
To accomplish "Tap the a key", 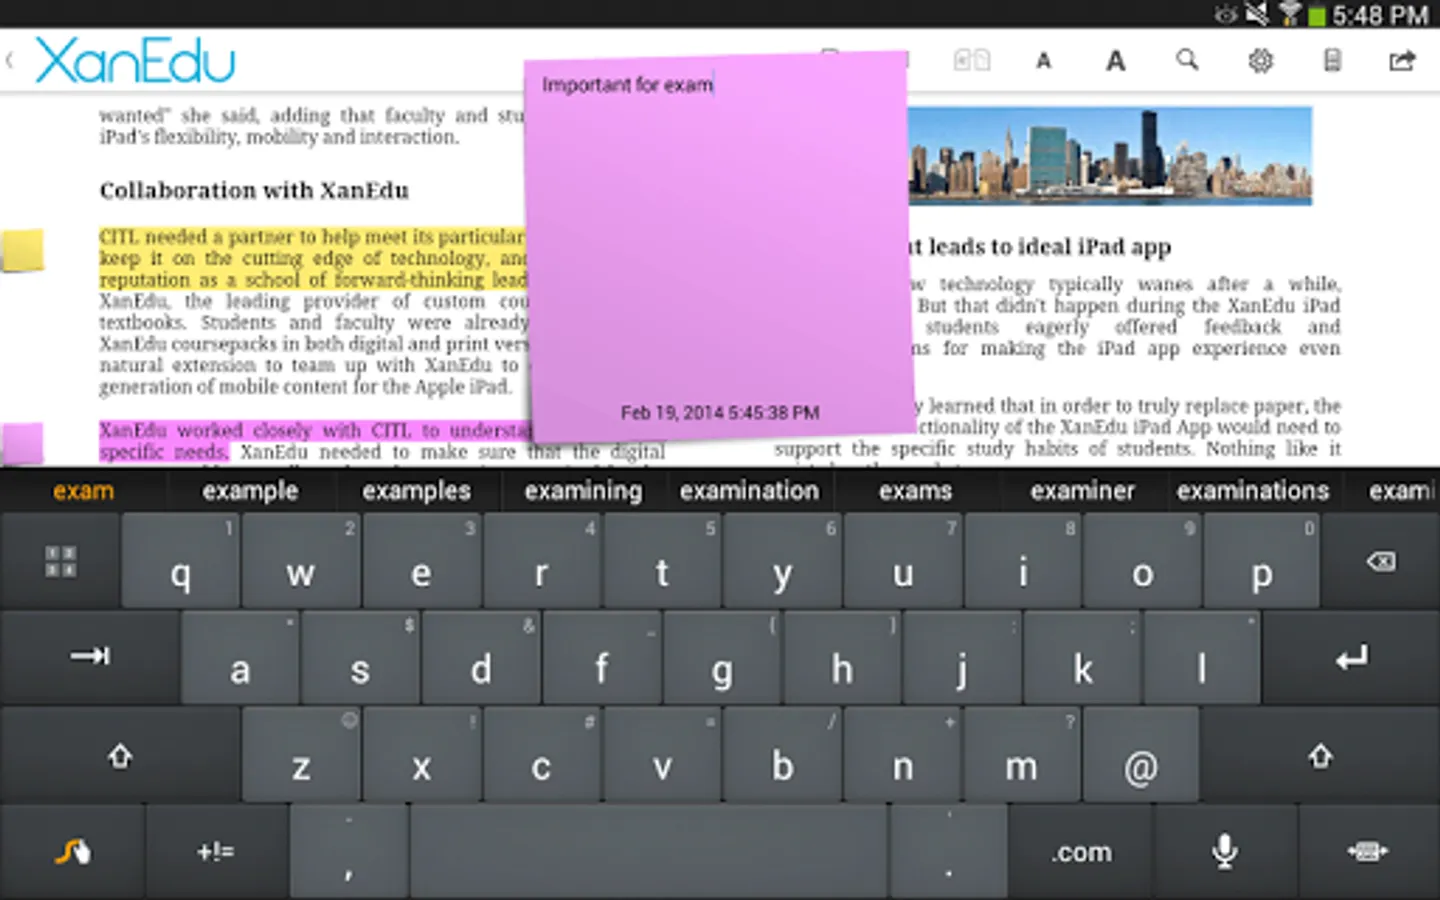I will pos(240,657).
